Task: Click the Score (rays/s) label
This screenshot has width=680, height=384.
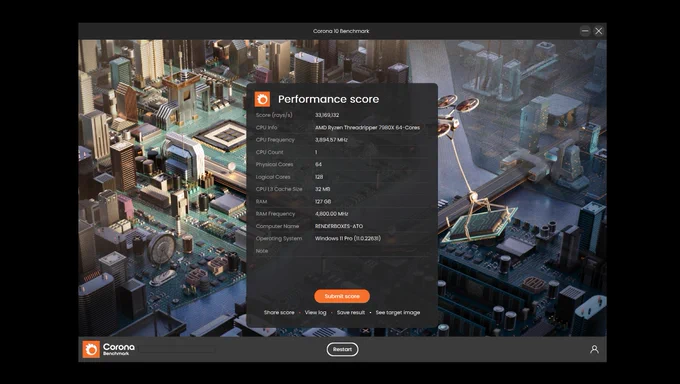Action: click(x=274, y=115)
